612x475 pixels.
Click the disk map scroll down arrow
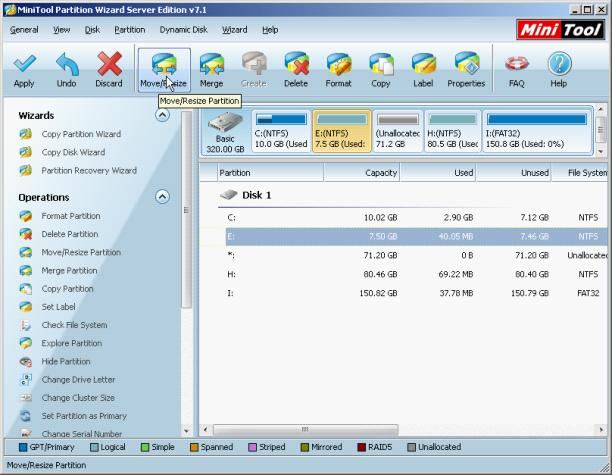coord(601,151)
